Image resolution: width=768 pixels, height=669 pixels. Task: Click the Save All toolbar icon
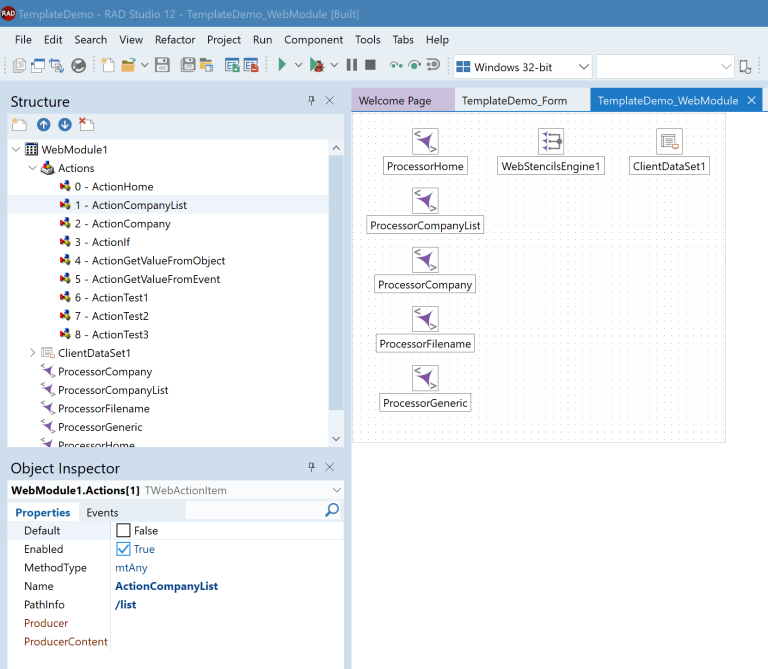tap(188, 65)
